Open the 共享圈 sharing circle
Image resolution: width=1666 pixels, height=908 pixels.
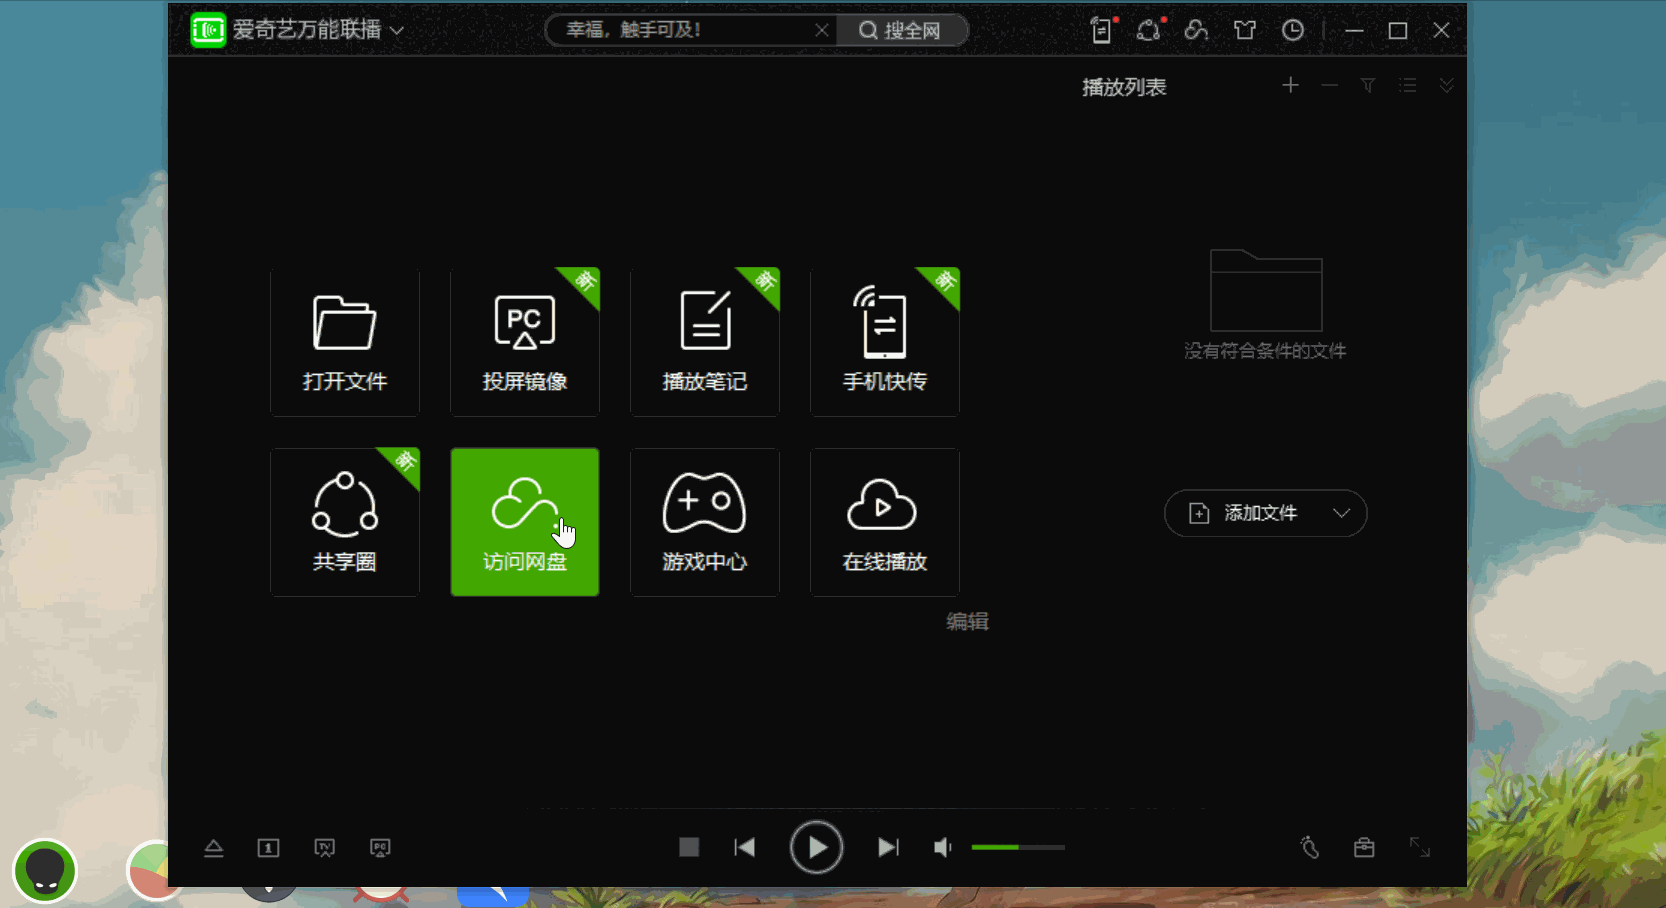click(x=344, y=522)
